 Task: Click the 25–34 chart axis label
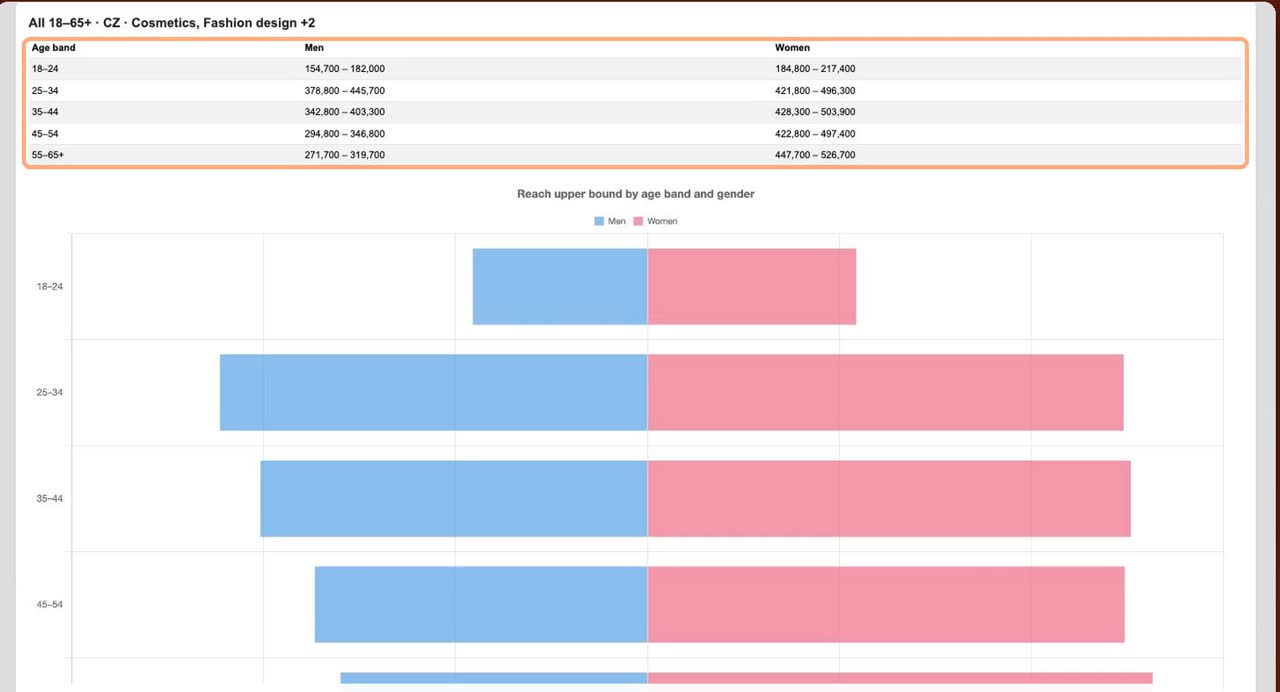[50, 393]
